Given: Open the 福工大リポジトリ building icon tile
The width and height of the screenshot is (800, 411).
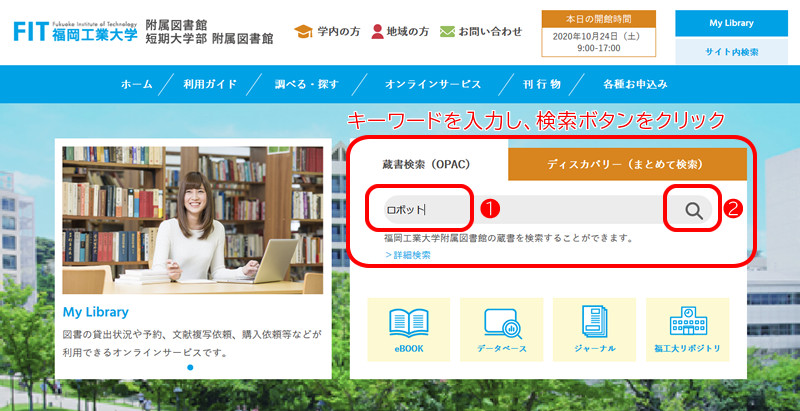Looking at the screenshot, I should tap(687, 329).
